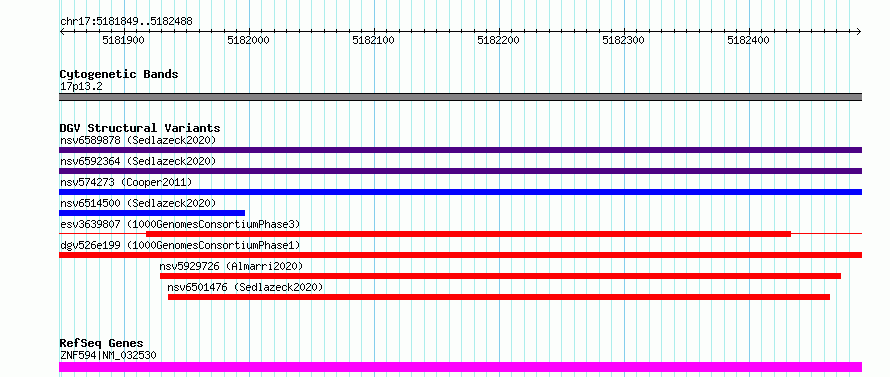The width and height of the screenshot is (890, 377).
Task: Click the right arrow of the ruler
Action: pos(859,31)
